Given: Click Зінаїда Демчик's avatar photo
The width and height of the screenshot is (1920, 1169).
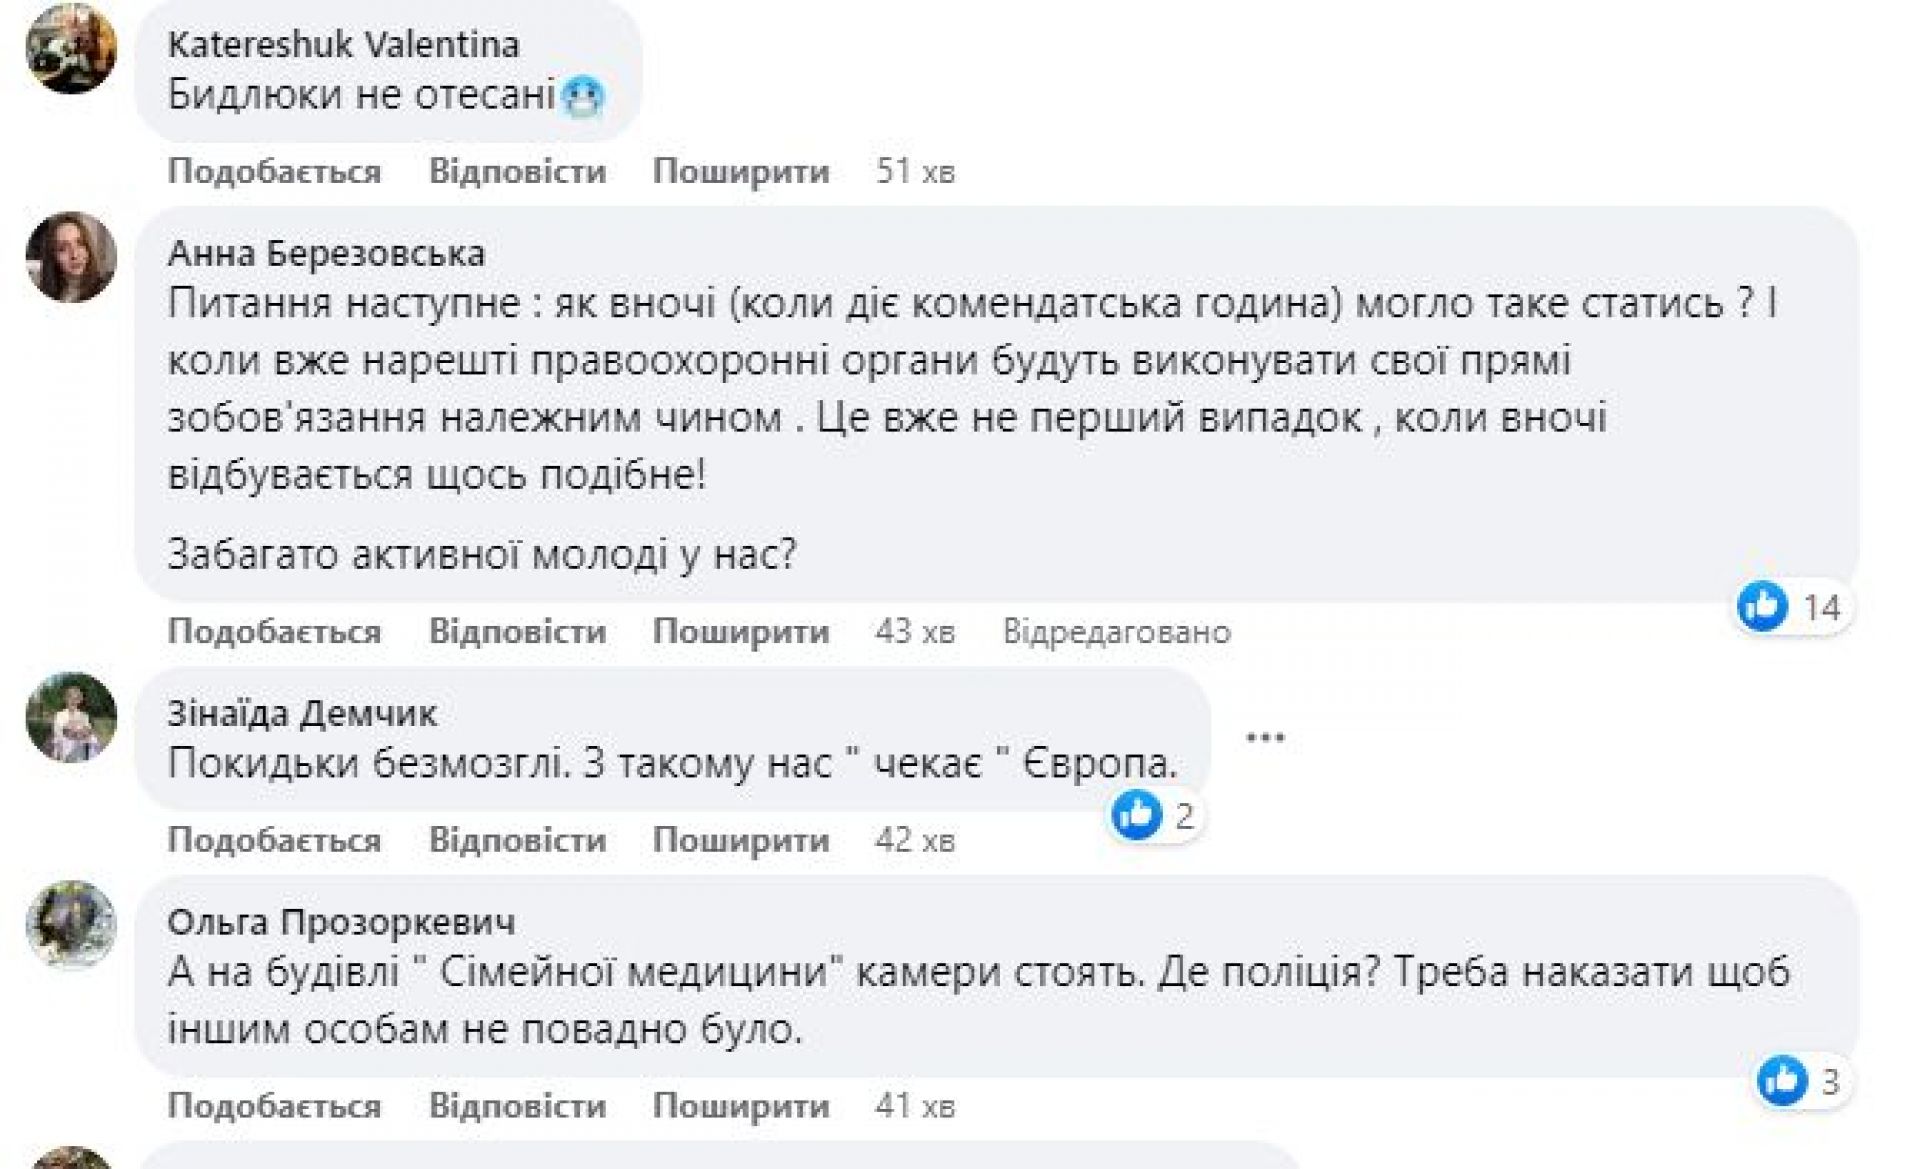Looking at the screenshot, I should coord(71,717).
